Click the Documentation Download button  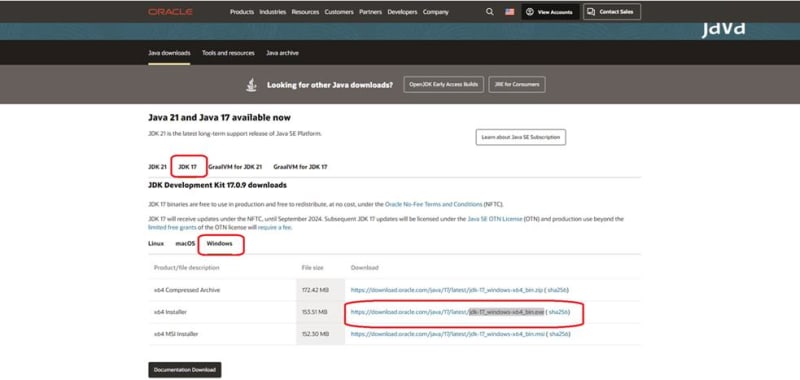click(185, 370)
